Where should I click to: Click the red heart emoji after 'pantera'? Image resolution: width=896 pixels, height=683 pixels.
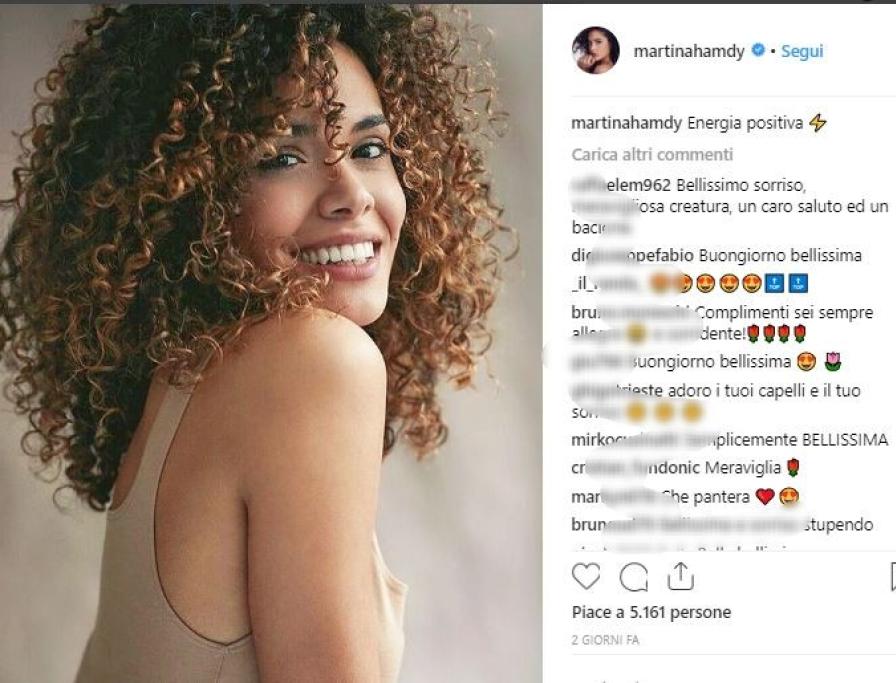765,496
